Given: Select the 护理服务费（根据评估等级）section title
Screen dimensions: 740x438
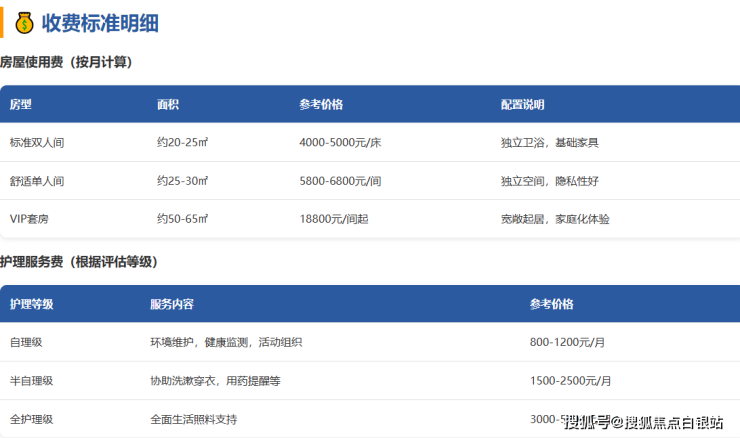Looking at the screenshot, I should [x=79, y=262].
